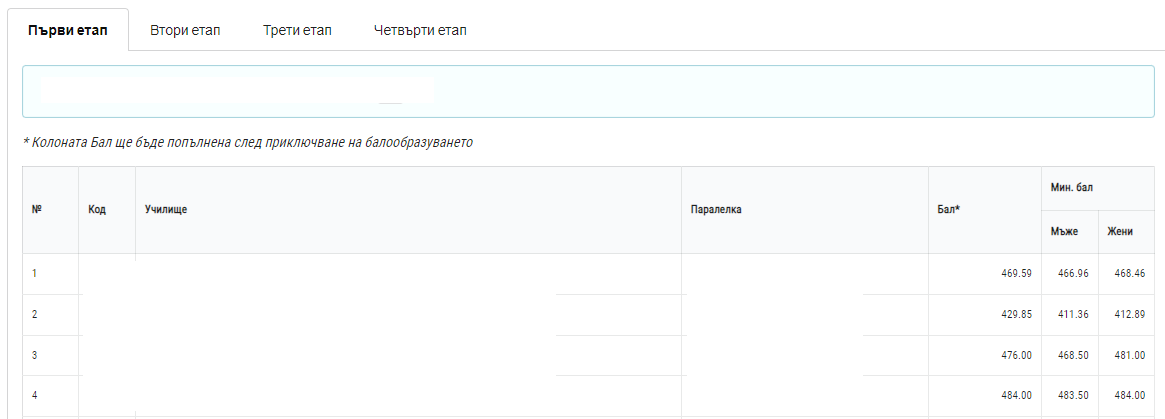Image resolution: width=1165 pixels, height=419 pixels.
Task: Select row number 4 in table
Action: [34, 396]
